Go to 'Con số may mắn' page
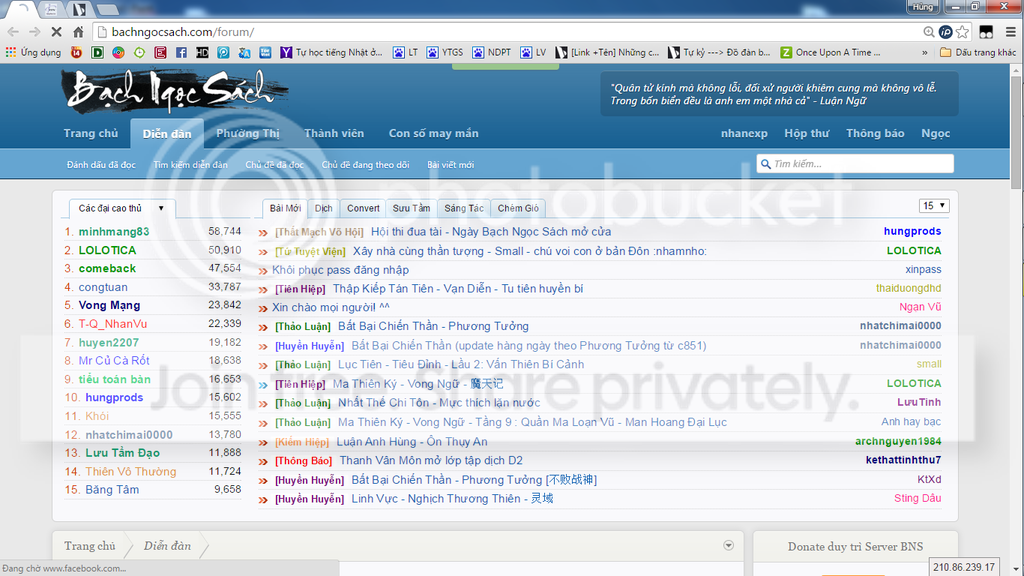This screenshot has width=1024, height=576. point(433,133)
